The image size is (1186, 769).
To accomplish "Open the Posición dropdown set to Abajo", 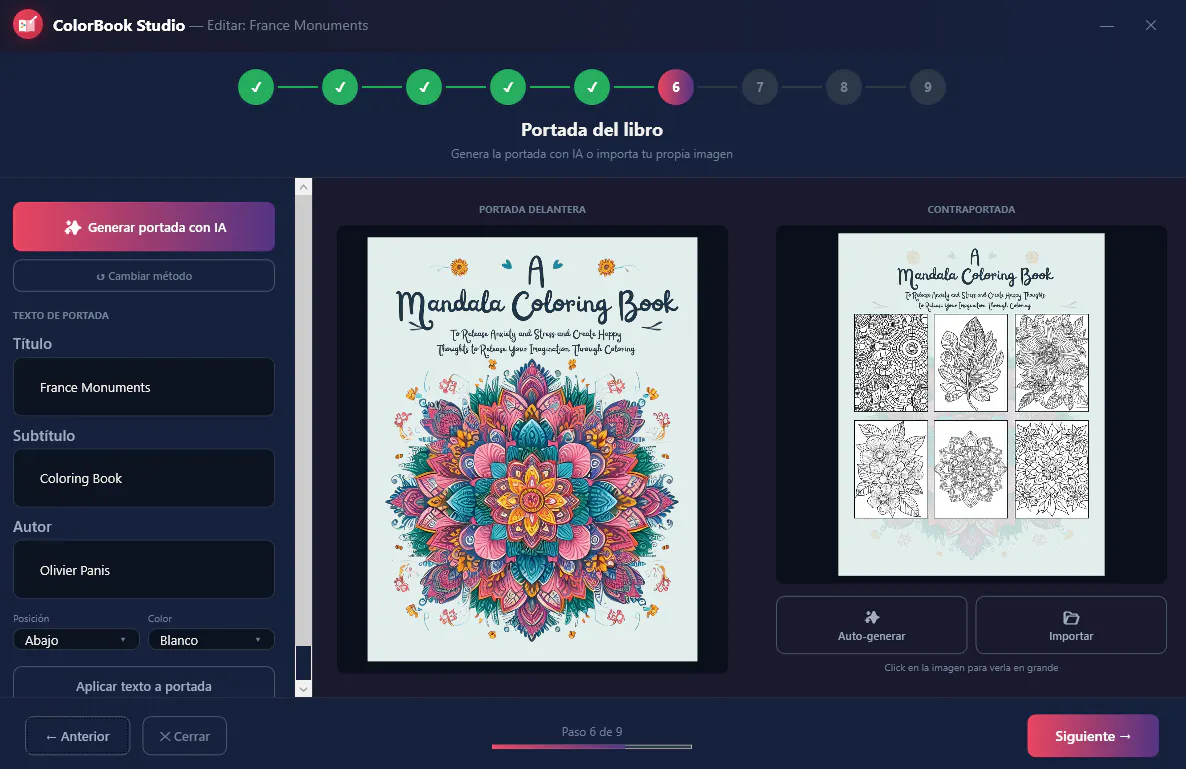I will point(76,640).
